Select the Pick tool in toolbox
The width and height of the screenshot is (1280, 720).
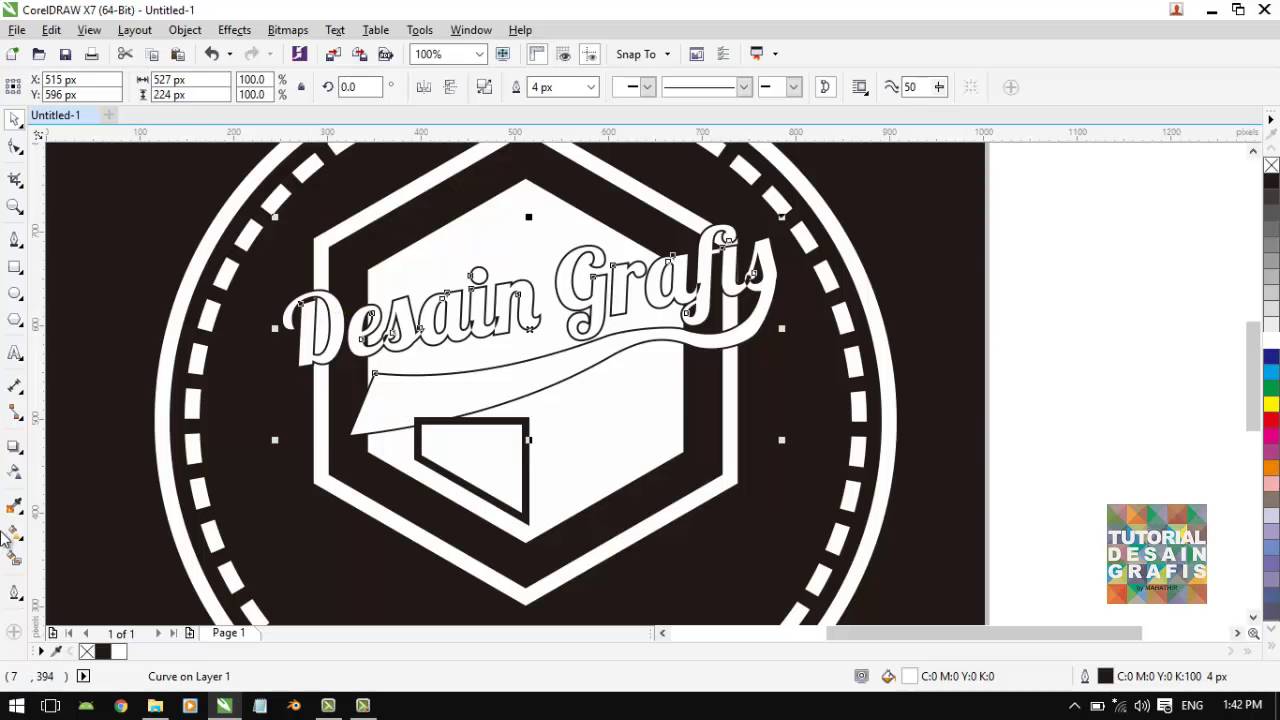(x=14, y=120)
